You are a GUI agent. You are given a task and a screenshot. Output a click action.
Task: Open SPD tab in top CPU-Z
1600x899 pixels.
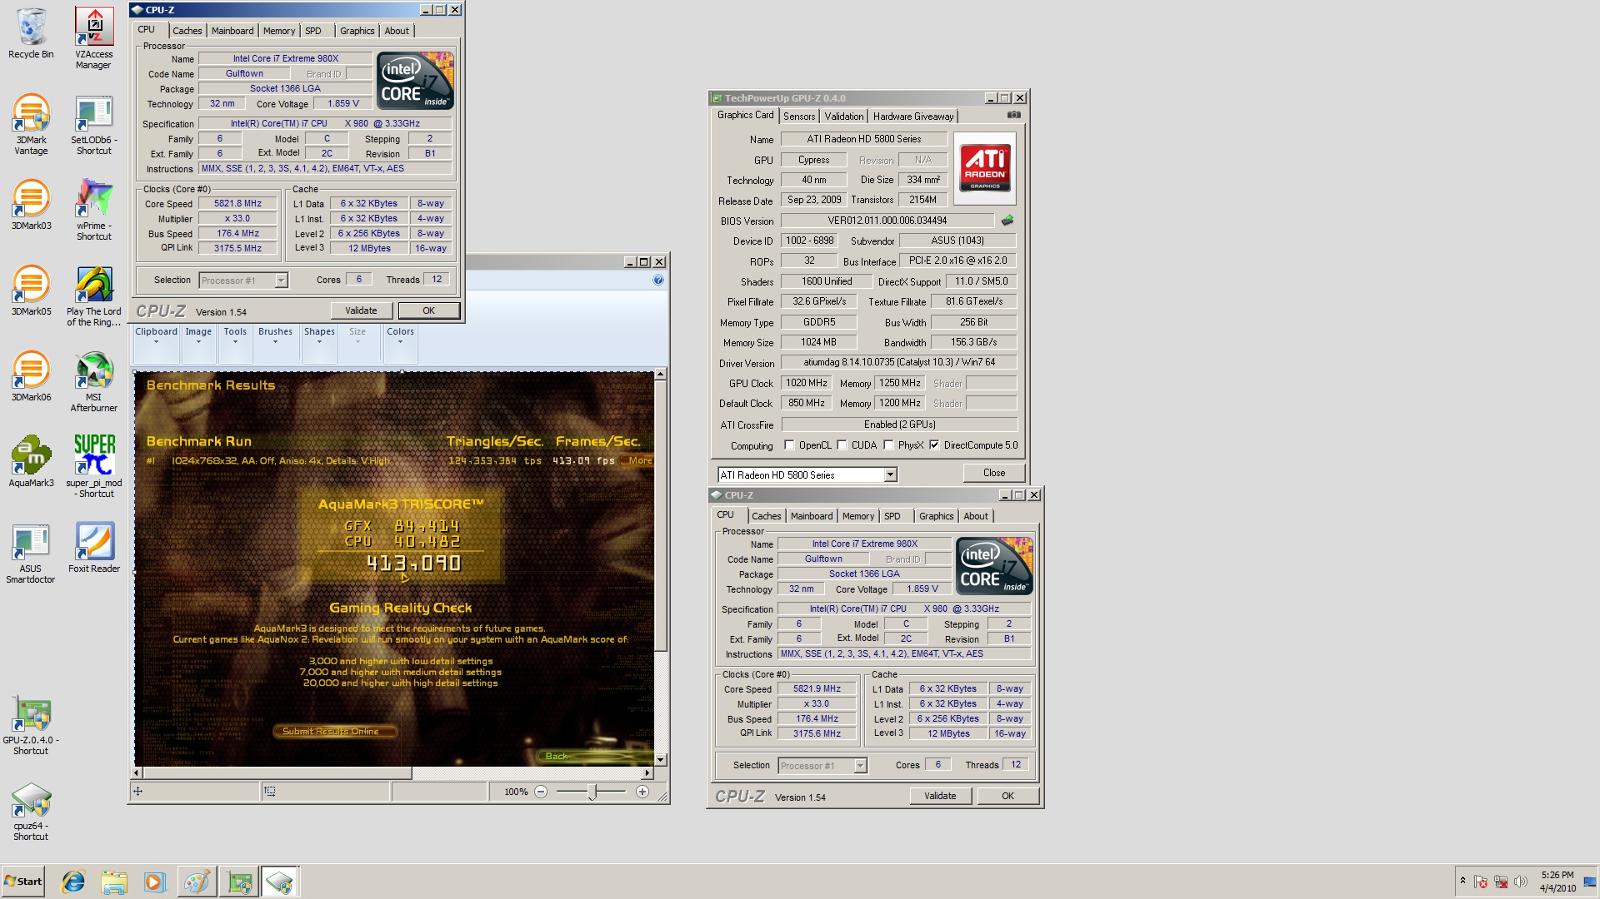(x=313, y=31)
